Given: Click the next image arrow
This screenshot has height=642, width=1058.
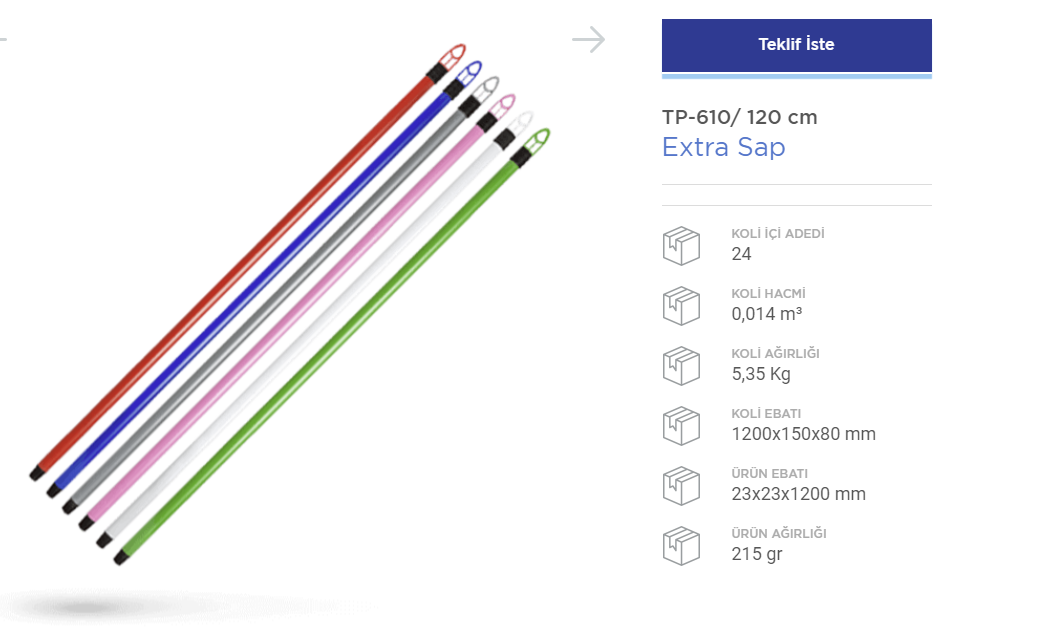Looking at the screenshot, I should click(x=588, y=40).
